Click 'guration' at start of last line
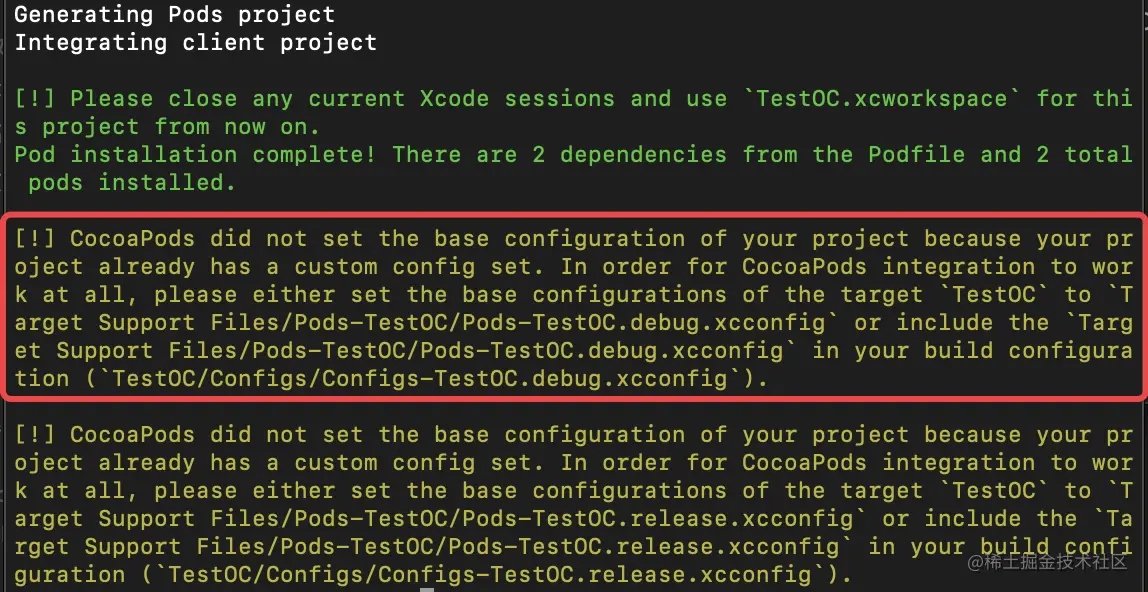Image resolution: width=1148 pixels, height=592 pixels. click(x=70, y=574)
